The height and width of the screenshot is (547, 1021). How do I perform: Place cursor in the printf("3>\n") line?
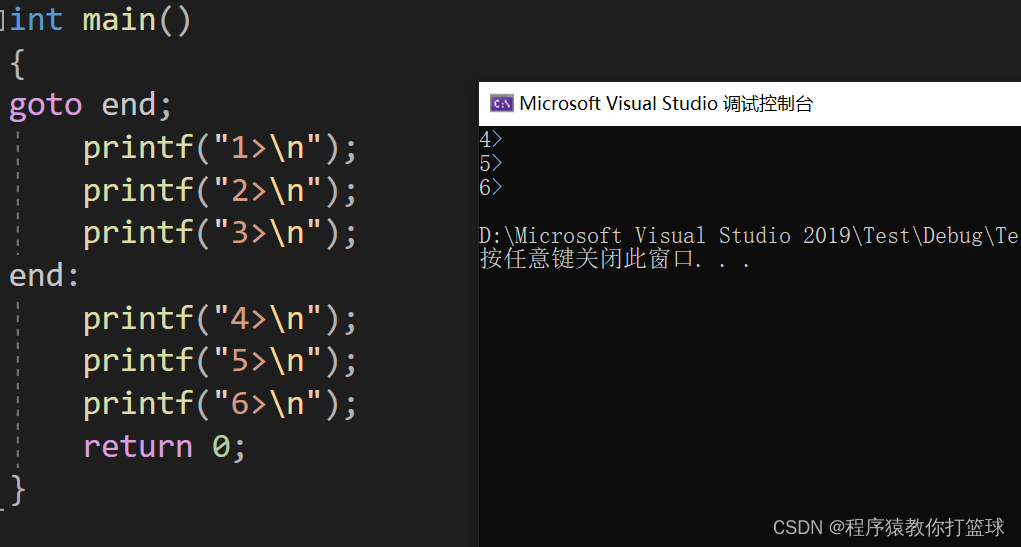pyautogui.click(x=219, y=233)
